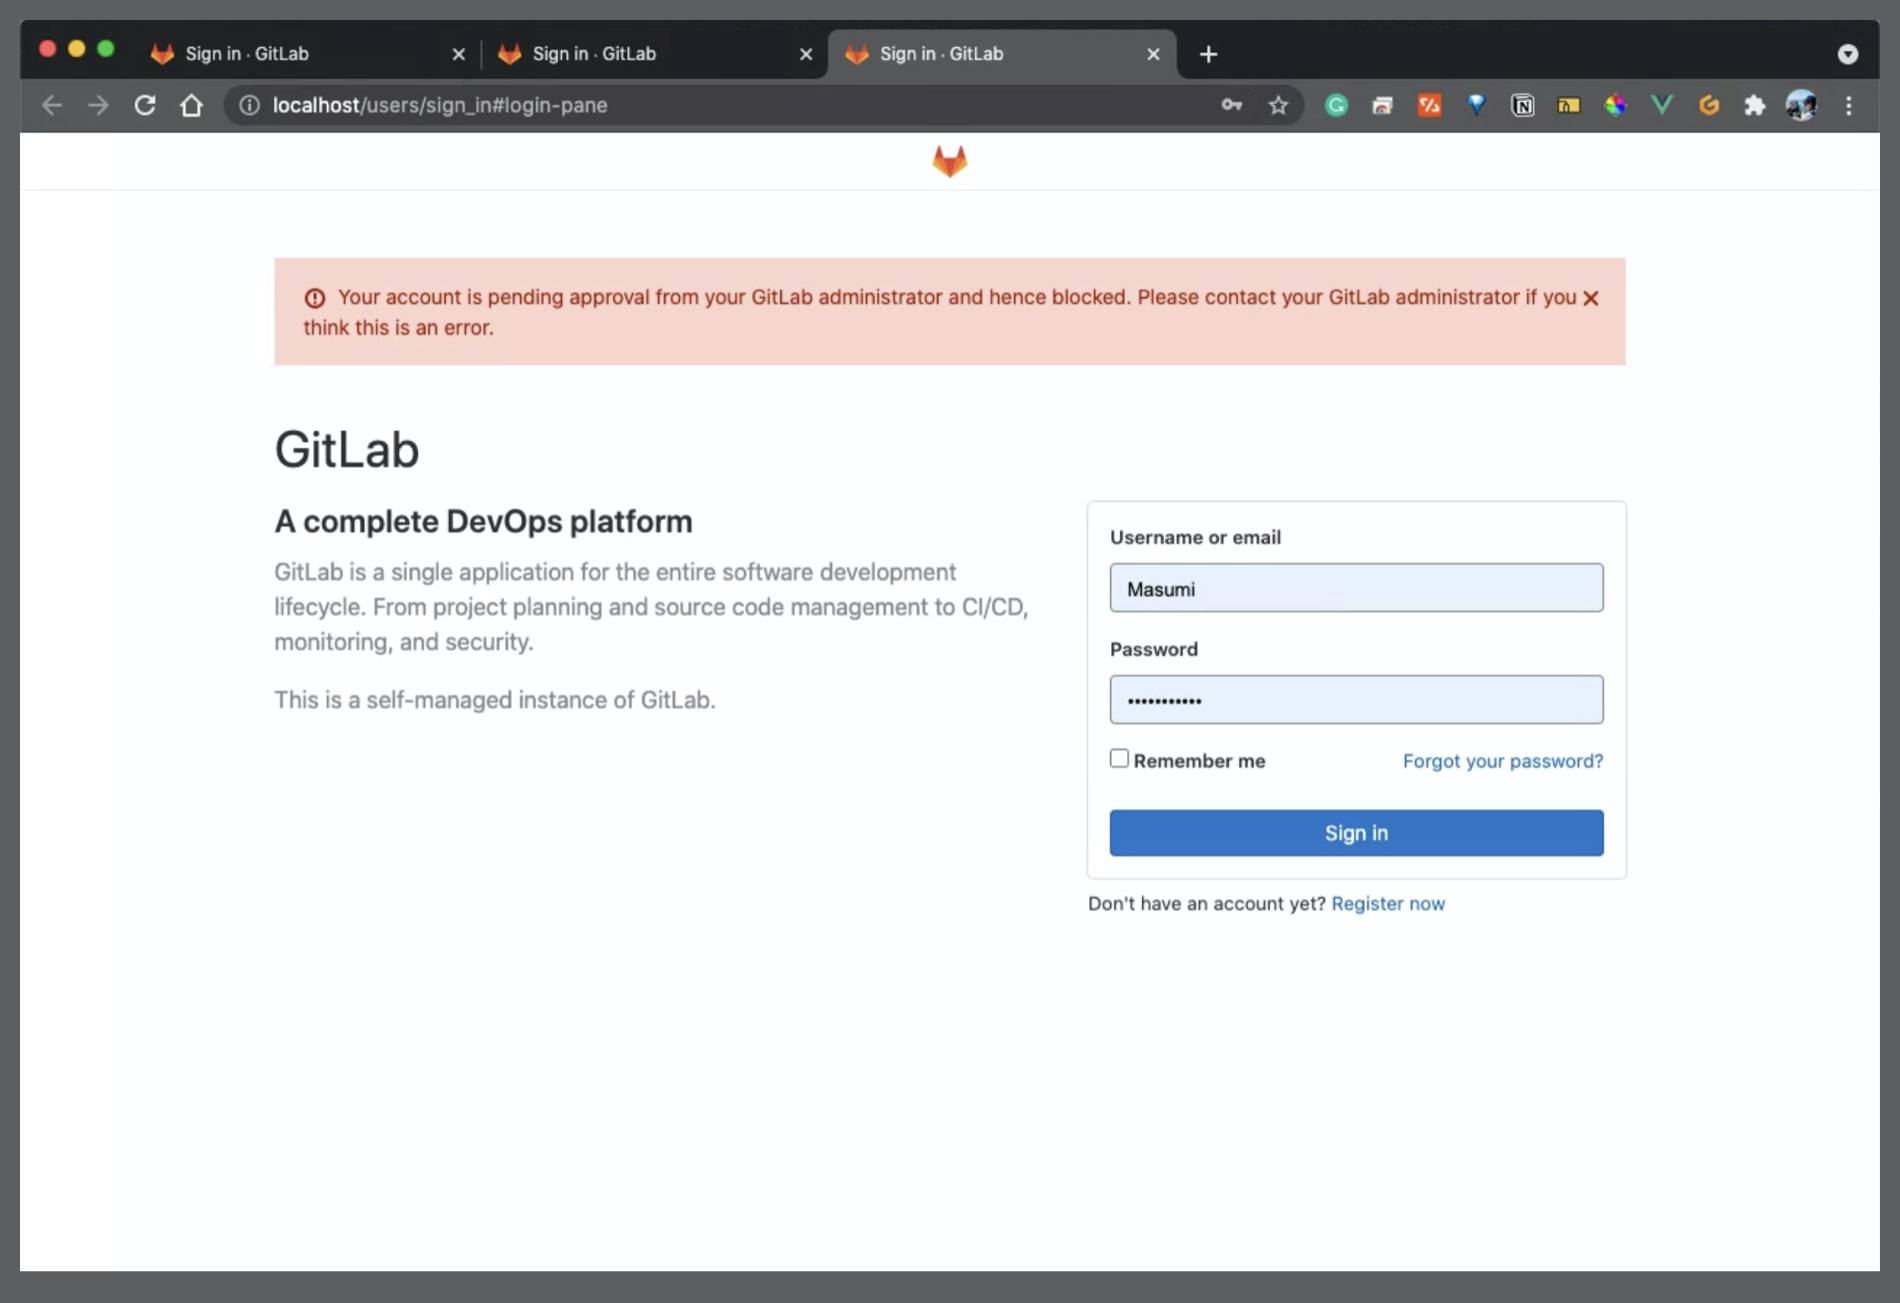Image resolution: width=1900 pixels, height=1303 pixels.
Task: Open the tab search dropdown arrow
Action: (1847, 54)
